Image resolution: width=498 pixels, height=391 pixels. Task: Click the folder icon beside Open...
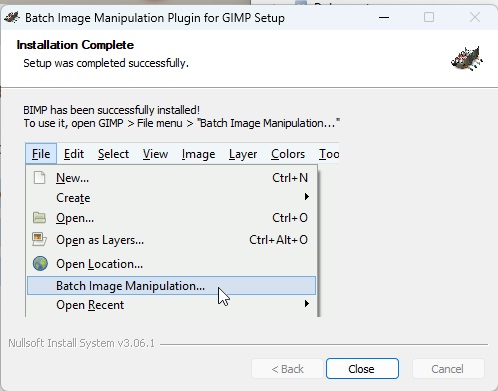coord(40,218)
